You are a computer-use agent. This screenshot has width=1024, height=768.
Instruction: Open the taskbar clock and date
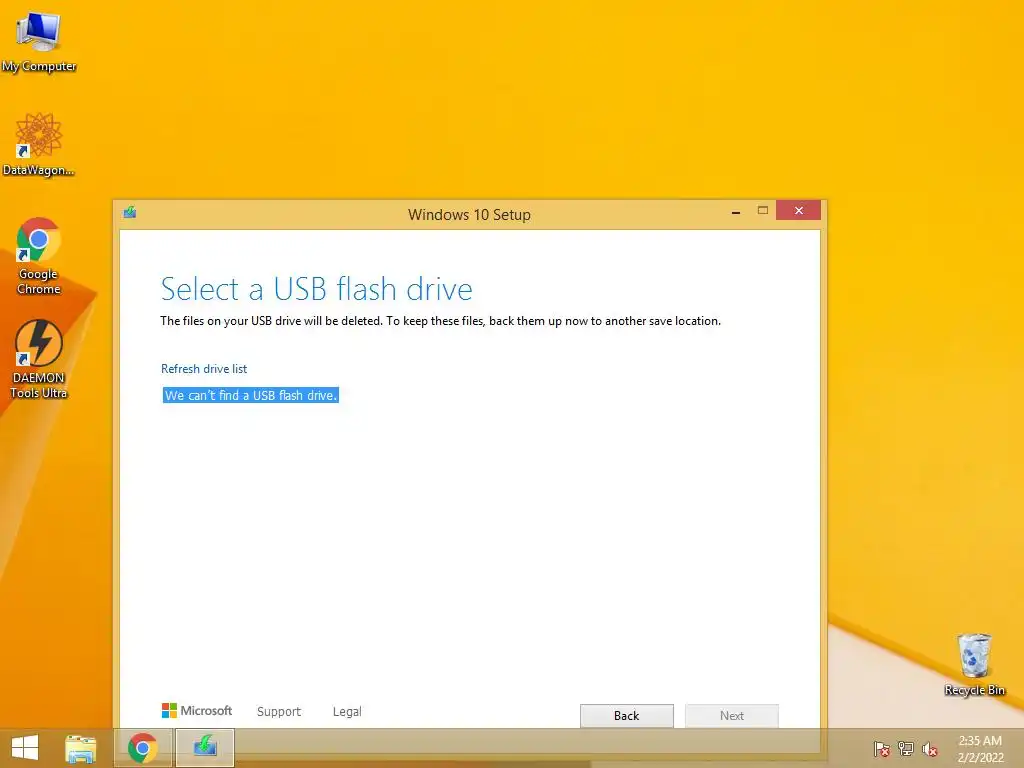(x=980, y=749)
